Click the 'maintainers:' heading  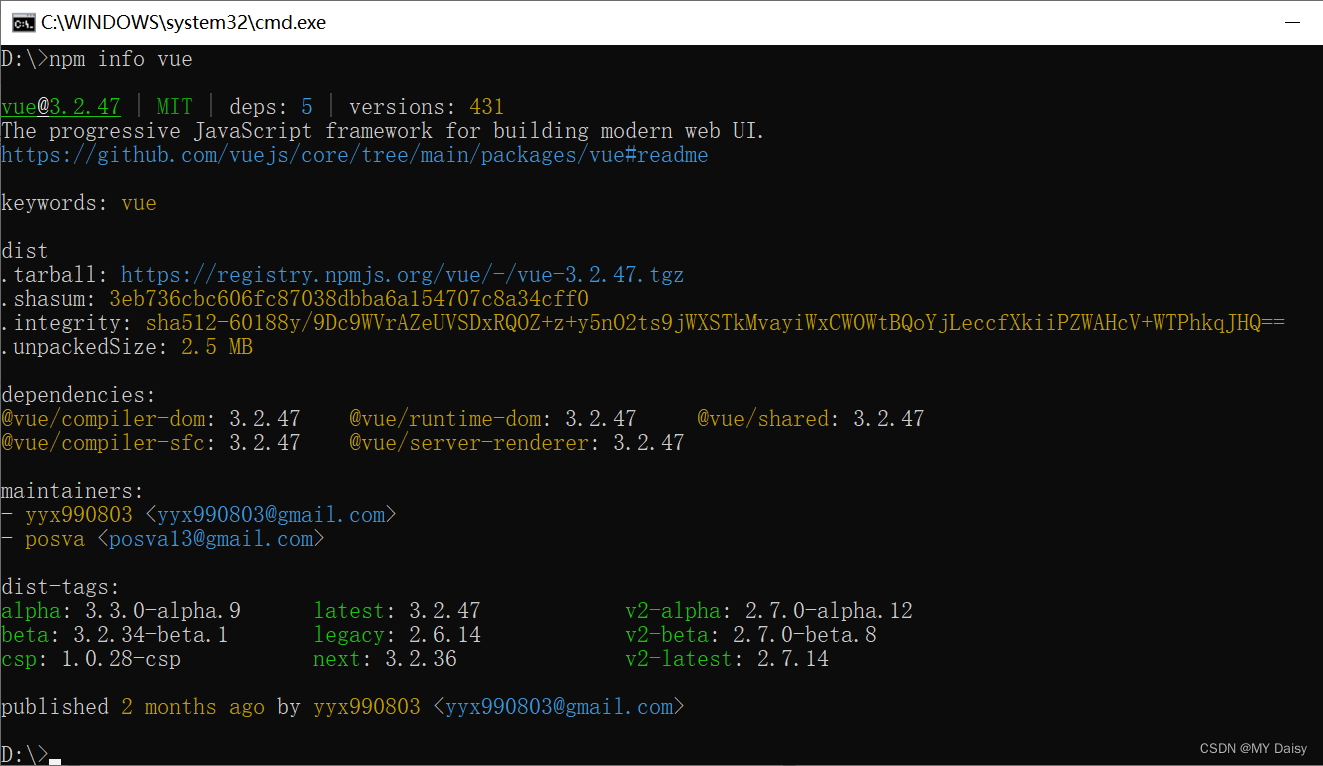73,491
